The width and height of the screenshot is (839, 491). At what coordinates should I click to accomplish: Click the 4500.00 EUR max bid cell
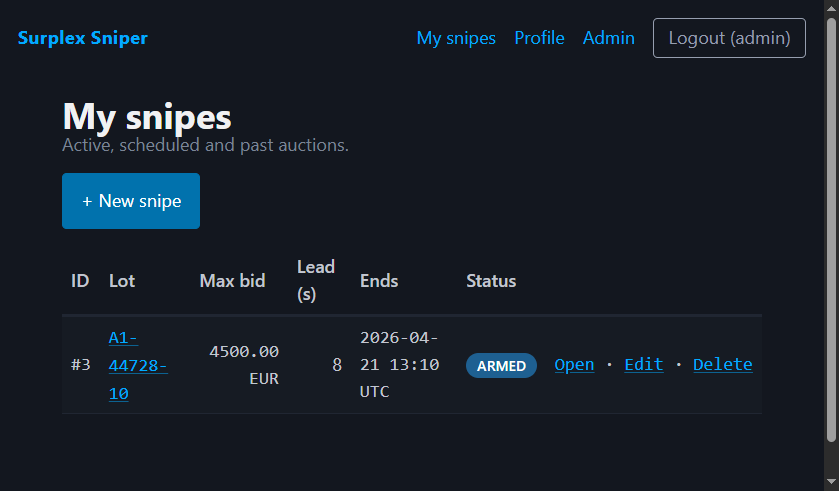point(243,365)
